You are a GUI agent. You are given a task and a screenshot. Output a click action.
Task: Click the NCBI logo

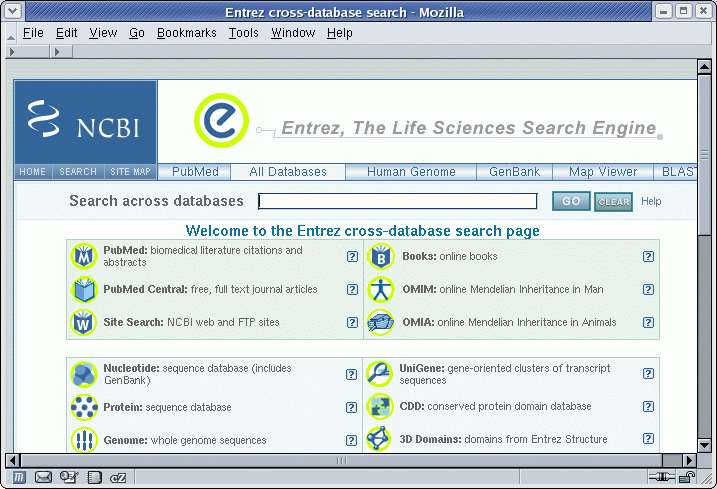click(x=86, y=122)
